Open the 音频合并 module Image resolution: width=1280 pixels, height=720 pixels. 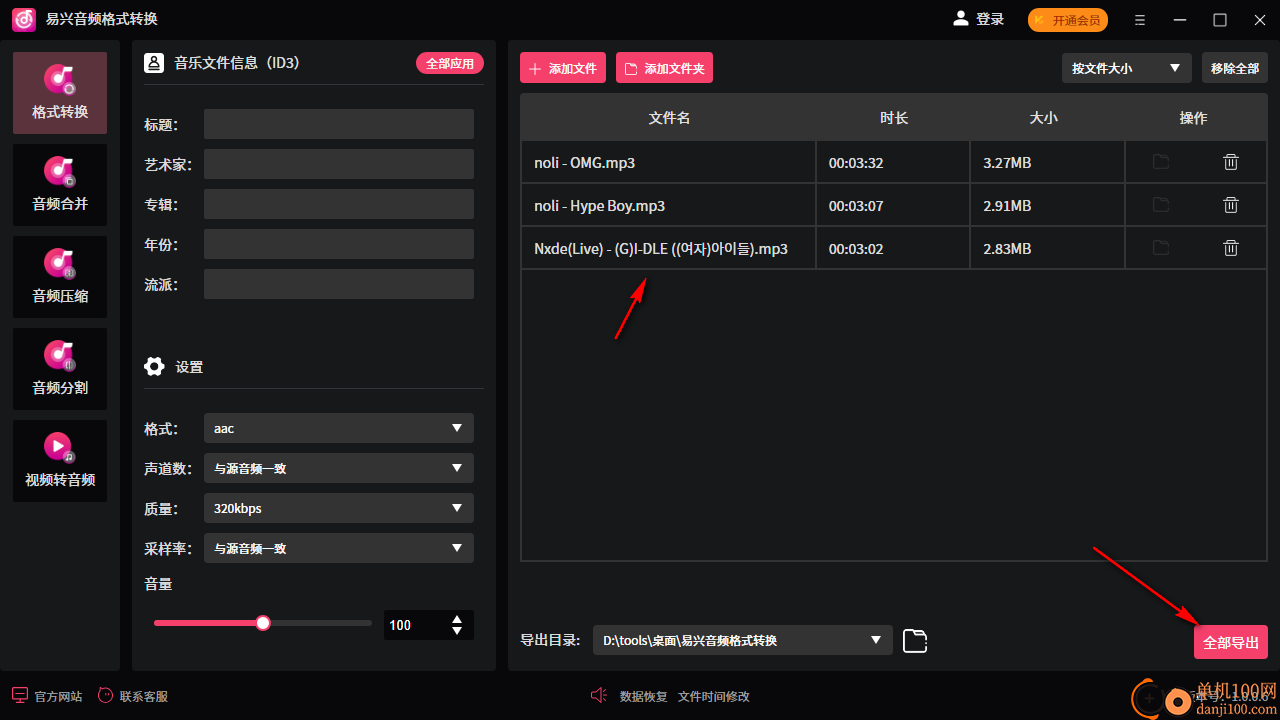60,185
